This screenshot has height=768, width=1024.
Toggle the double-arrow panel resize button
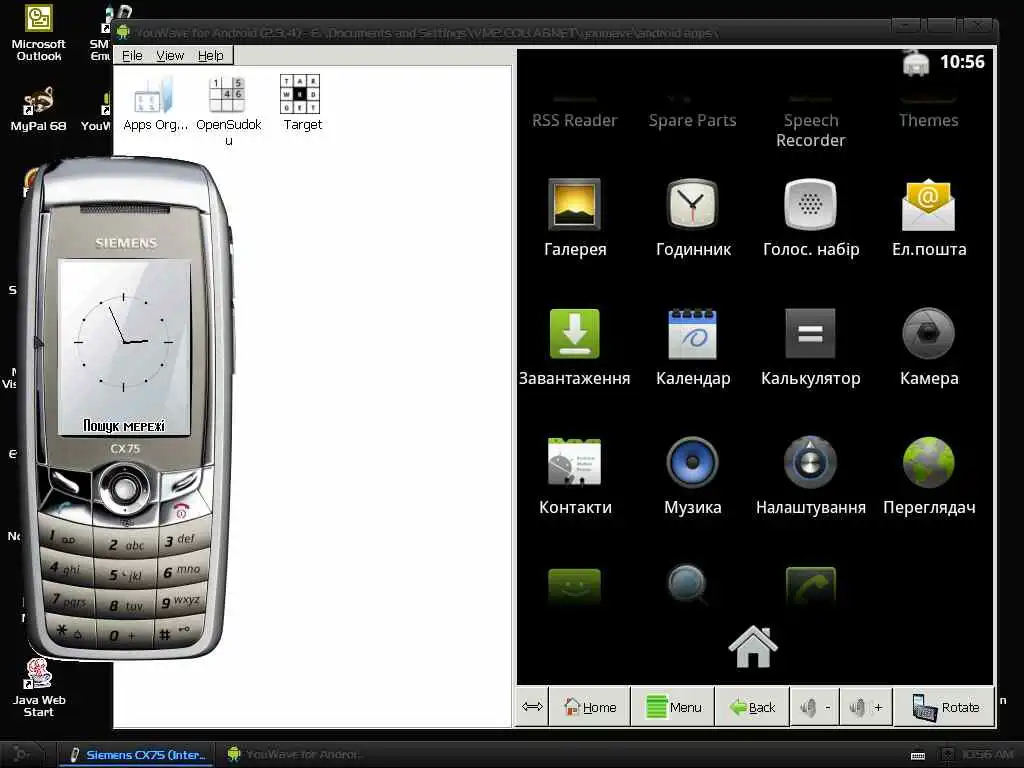[x=532, y=707]
